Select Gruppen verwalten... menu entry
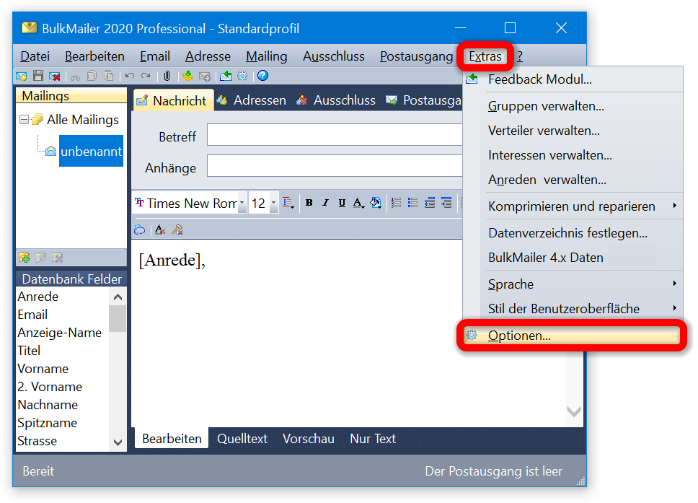 [573, 106]
